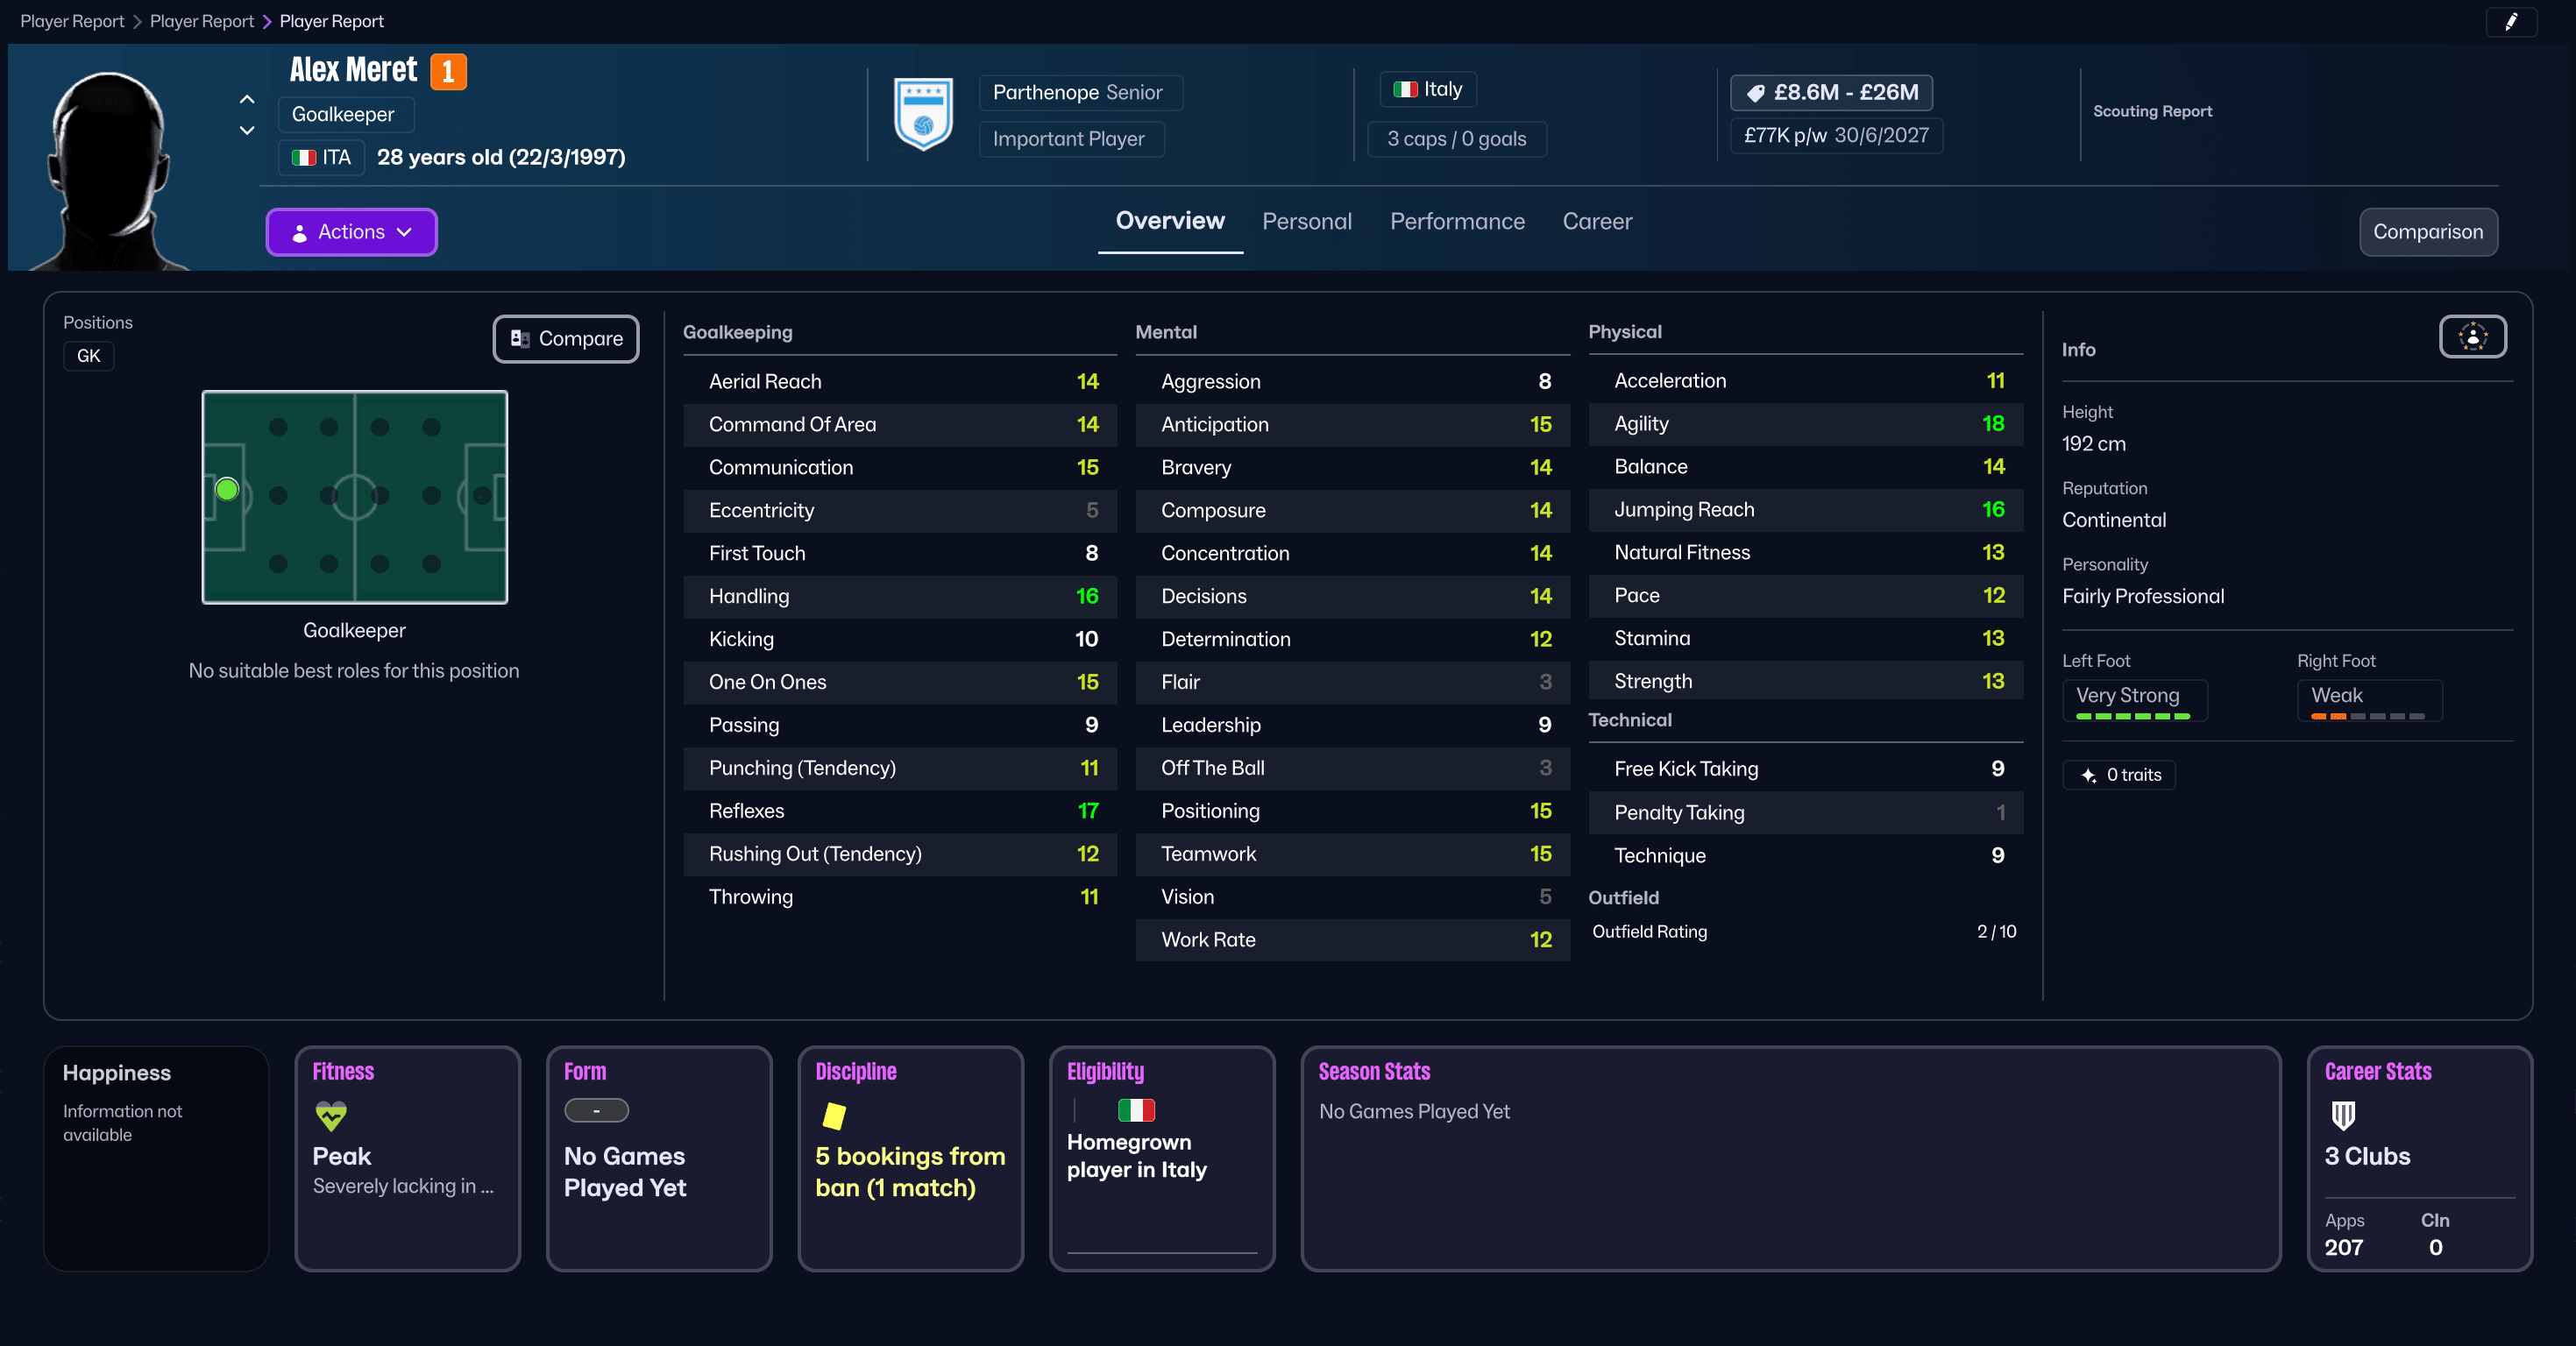Click the down chevron beside player portrait

246,131
